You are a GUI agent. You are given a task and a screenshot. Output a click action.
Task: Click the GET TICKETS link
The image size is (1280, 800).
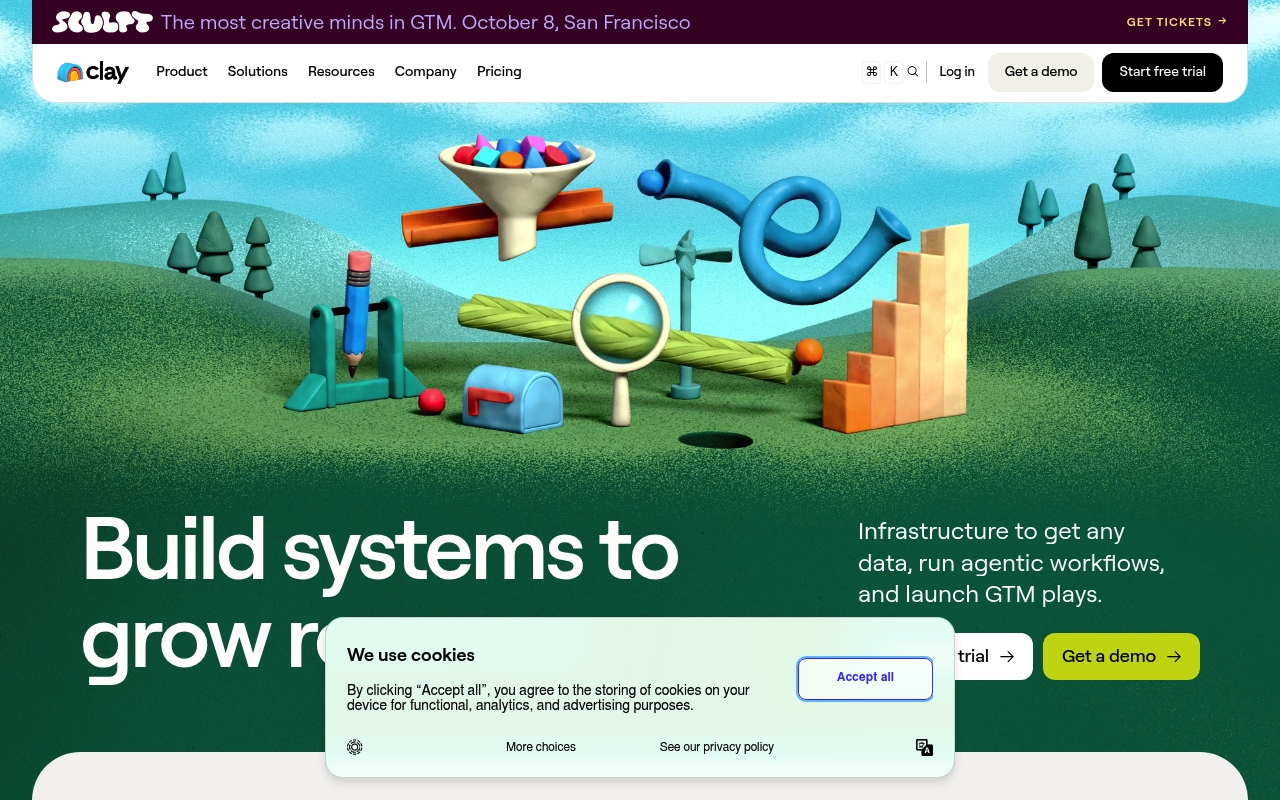pos(1177,22)
